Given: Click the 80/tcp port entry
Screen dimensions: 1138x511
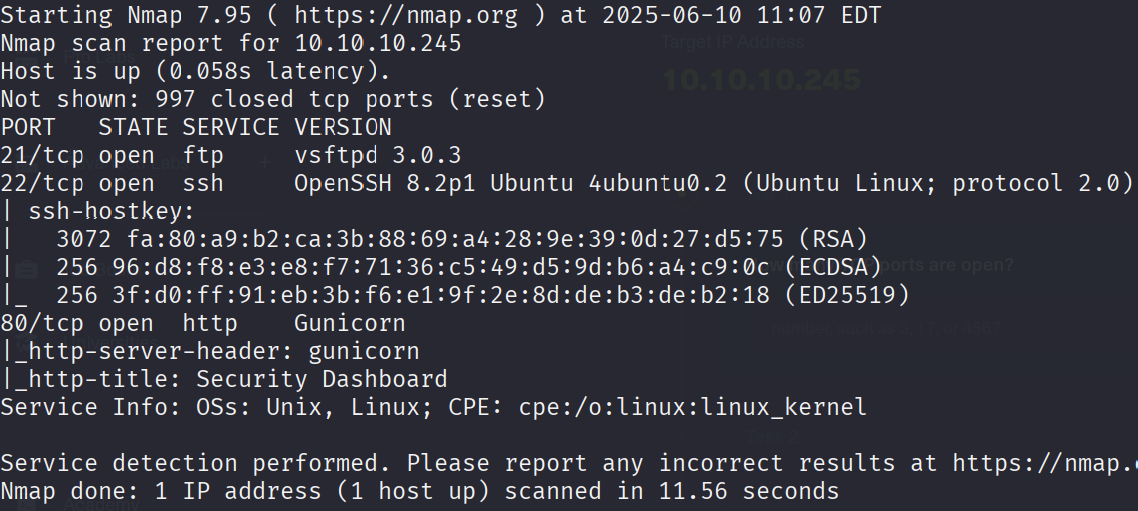Looking at the screenshot, I should 41,323.
